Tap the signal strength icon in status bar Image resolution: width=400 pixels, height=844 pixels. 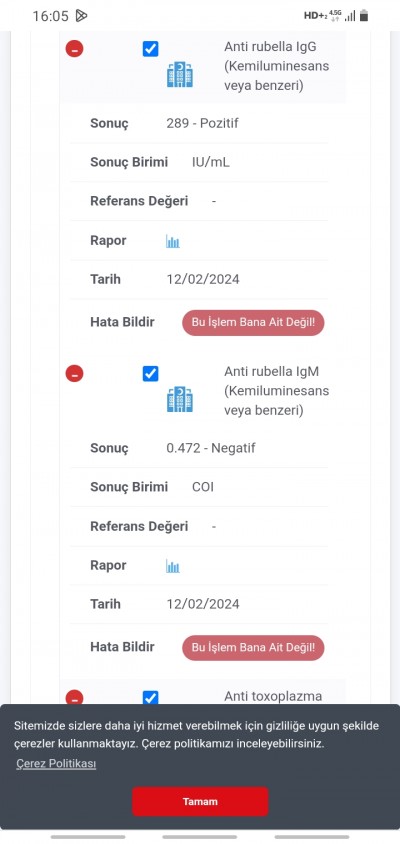pyautogui.click(x=350, y=16)
